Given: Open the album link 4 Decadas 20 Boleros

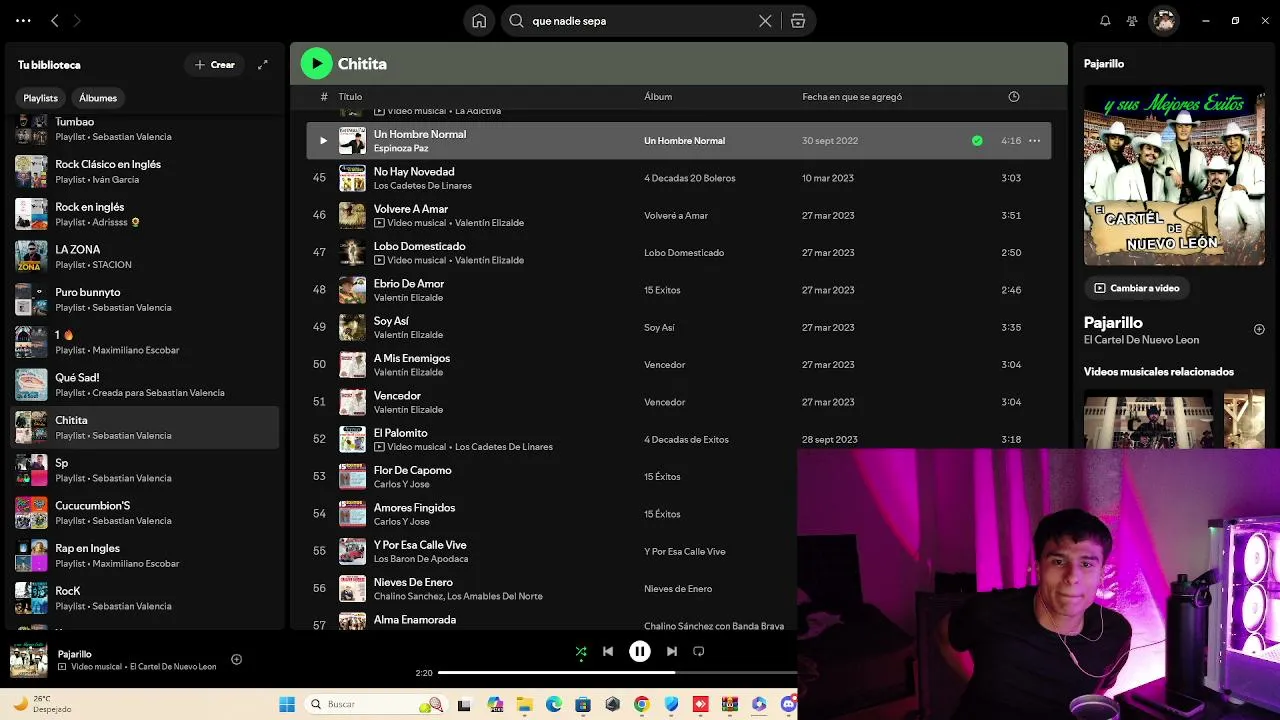Looking at the screenshot, I should click(x=690, y=178).
